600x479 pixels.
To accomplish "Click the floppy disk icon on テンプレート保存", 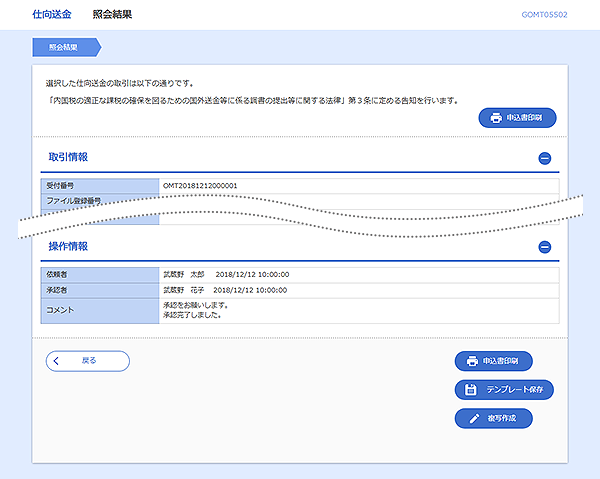I will (x=471, y=390).
